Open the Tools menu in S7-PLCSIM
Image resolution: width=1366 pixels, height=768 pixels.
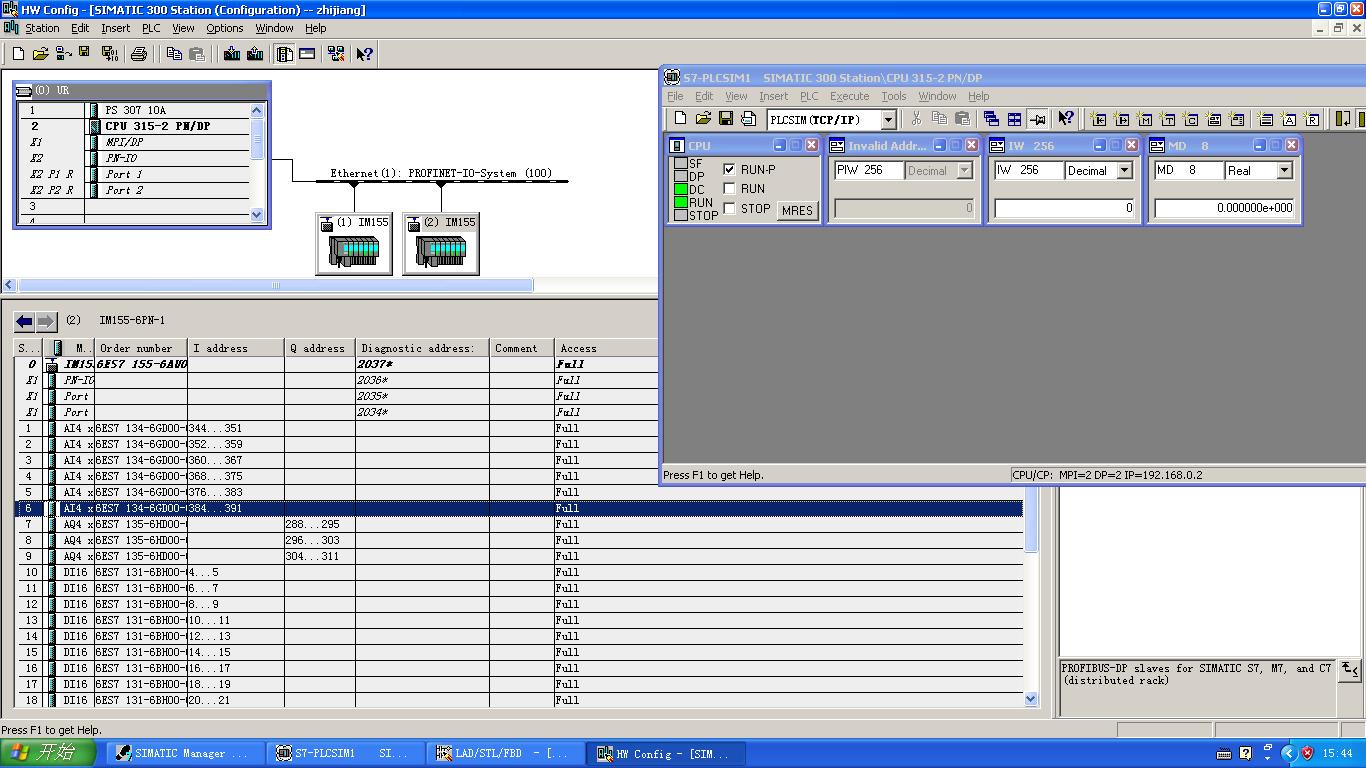893,96
